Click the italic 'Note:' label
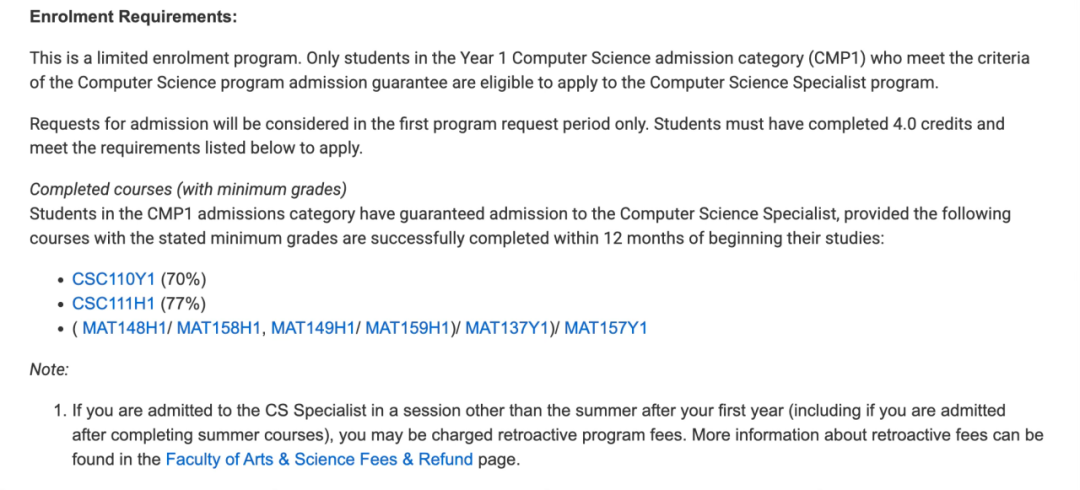 pos(49,370)
